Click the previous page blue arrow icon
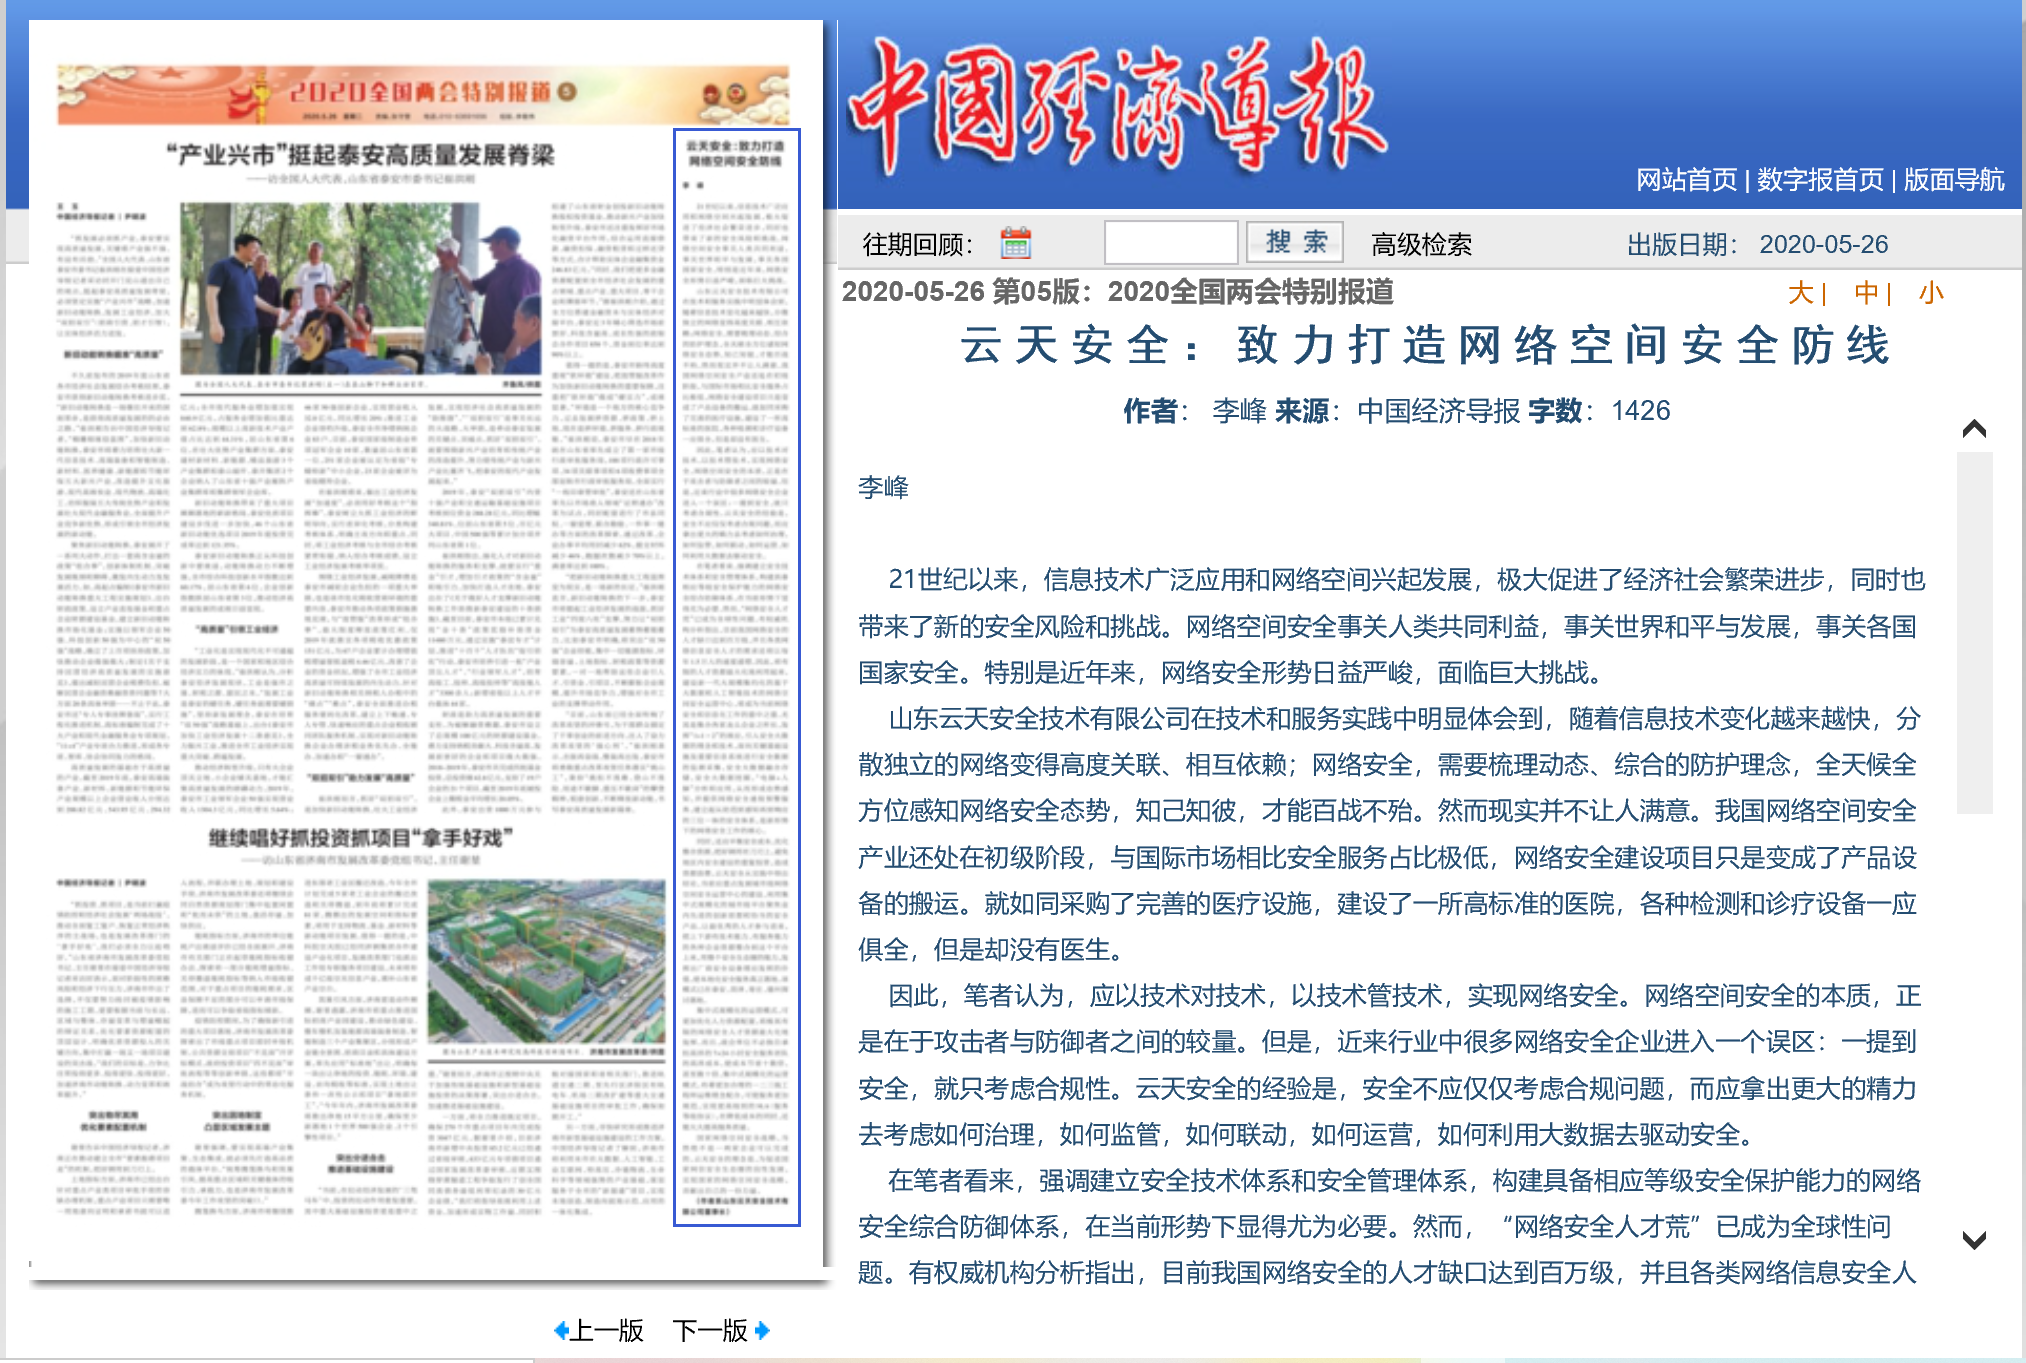Viewport: 2026px width, 1363px height. tap(561, 1330)
